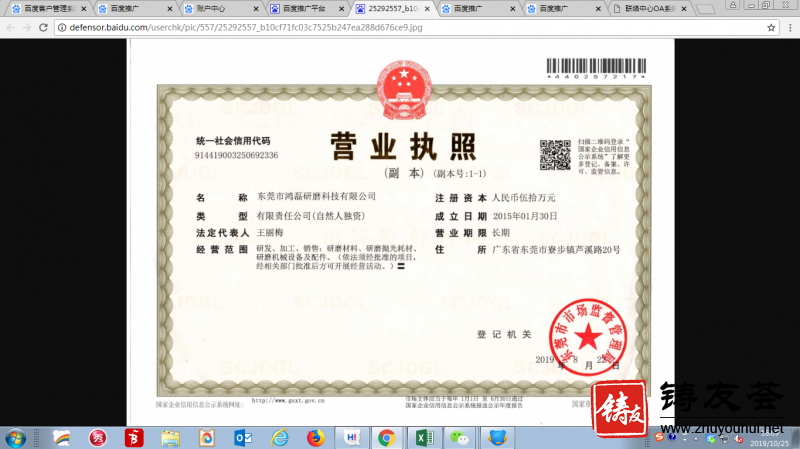This screenshot has width=800, height=449.
Task: Reload the current page
Action: [43, 28]
